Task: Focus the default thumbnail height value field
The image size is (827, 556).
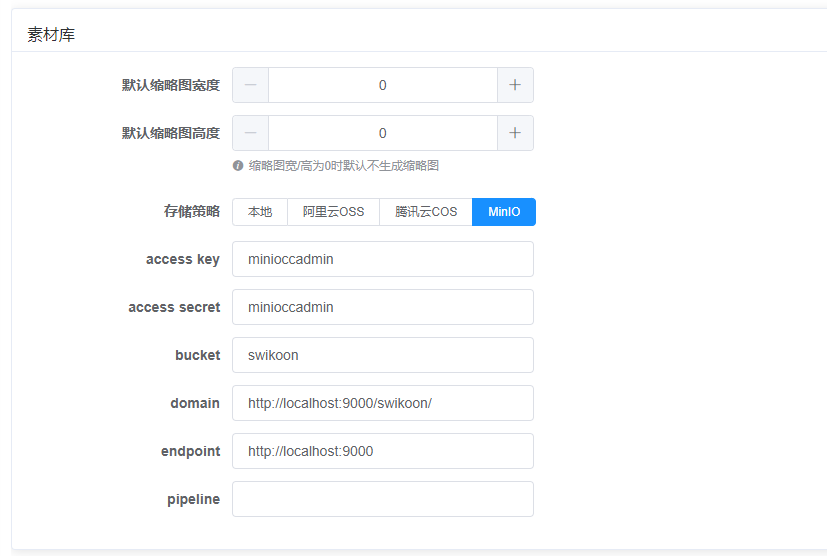Action: pyautogui.click(x=382, y=133)
